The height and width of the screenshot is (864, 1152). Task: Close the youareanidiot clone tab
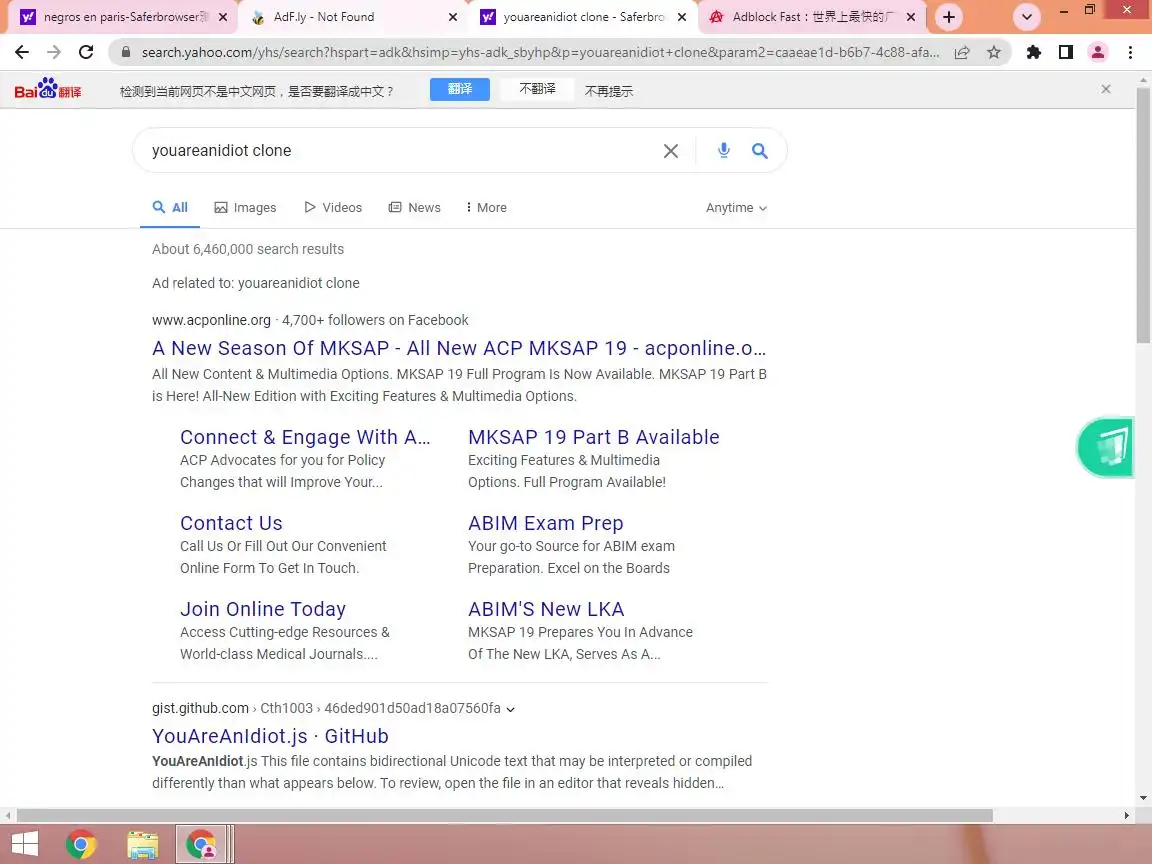682,17
